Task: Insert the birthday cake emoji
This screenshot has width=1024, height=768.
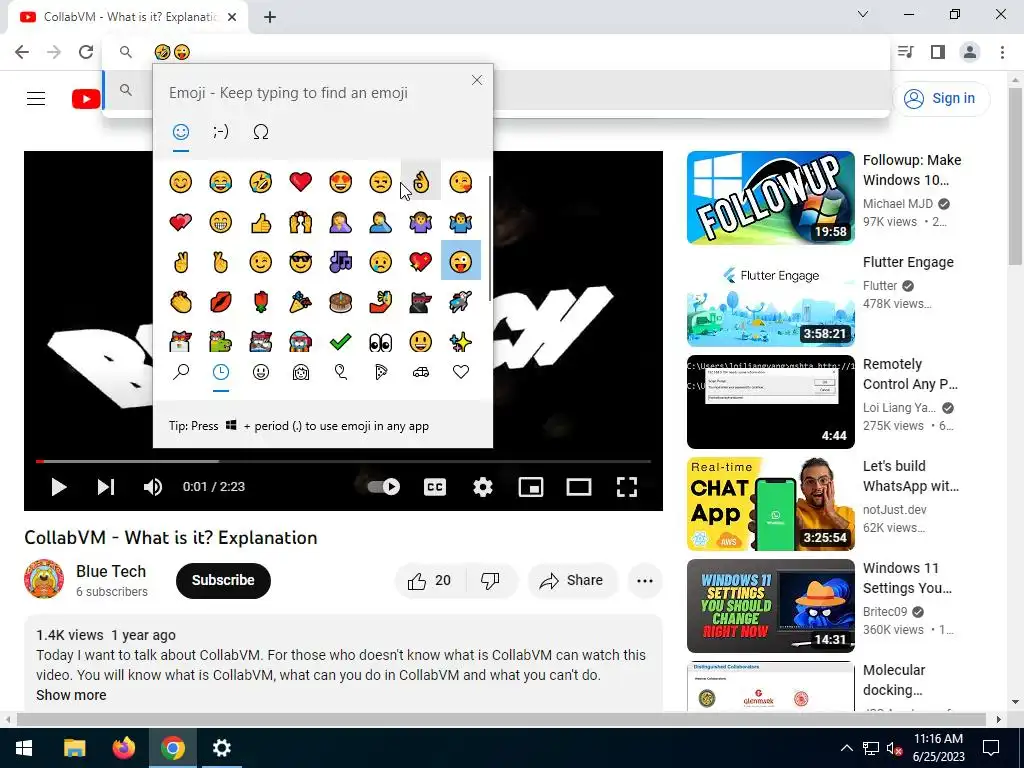Action: (341, 302)
